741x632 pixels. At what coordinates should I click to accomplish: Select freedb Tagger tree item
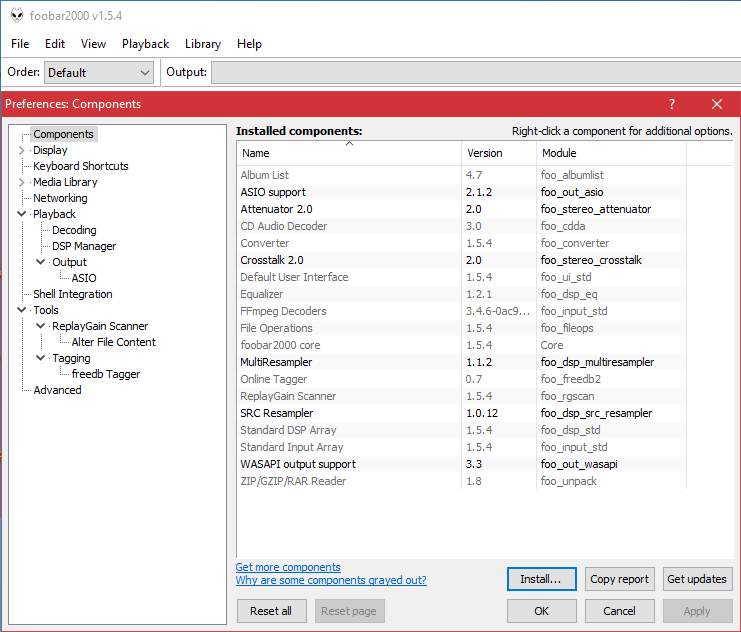[105, 374]
